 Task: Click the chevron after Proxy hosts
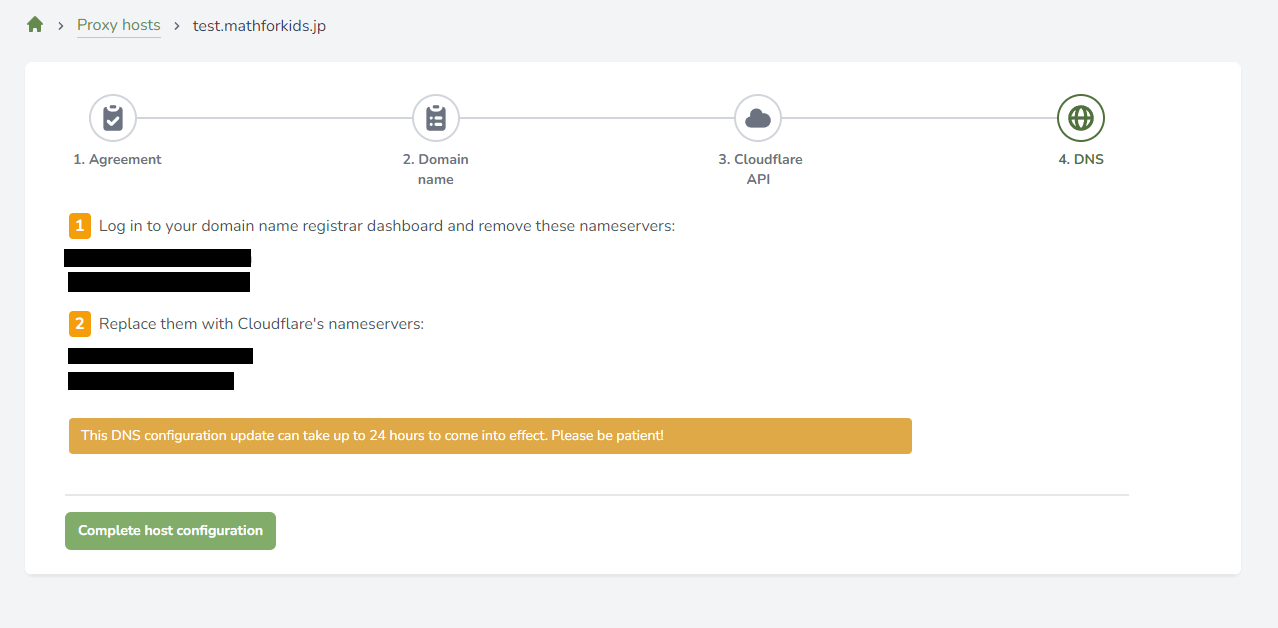(177, 25)
